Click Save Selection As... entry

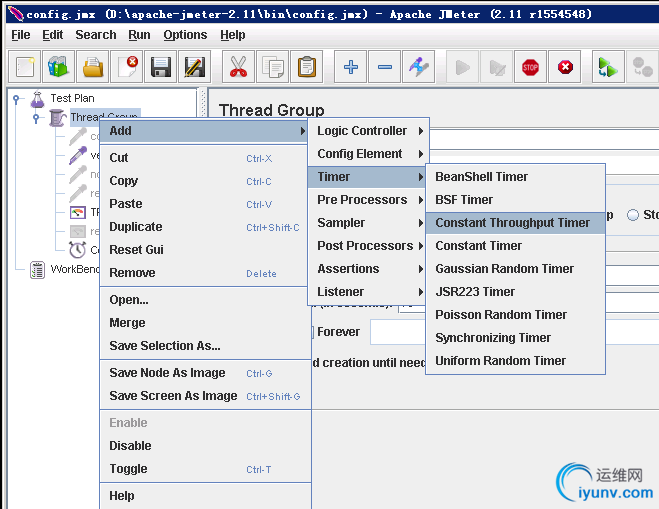(x=206, y=346)
